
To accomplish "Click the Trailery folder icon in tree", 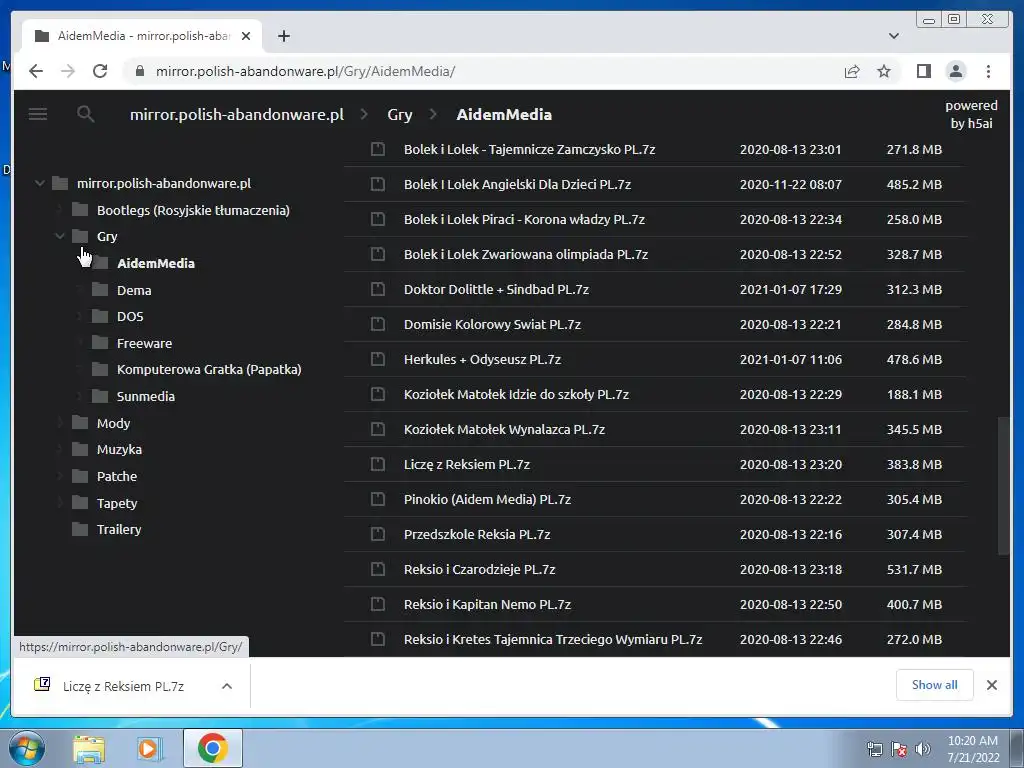I will click(x=80, y=529).
